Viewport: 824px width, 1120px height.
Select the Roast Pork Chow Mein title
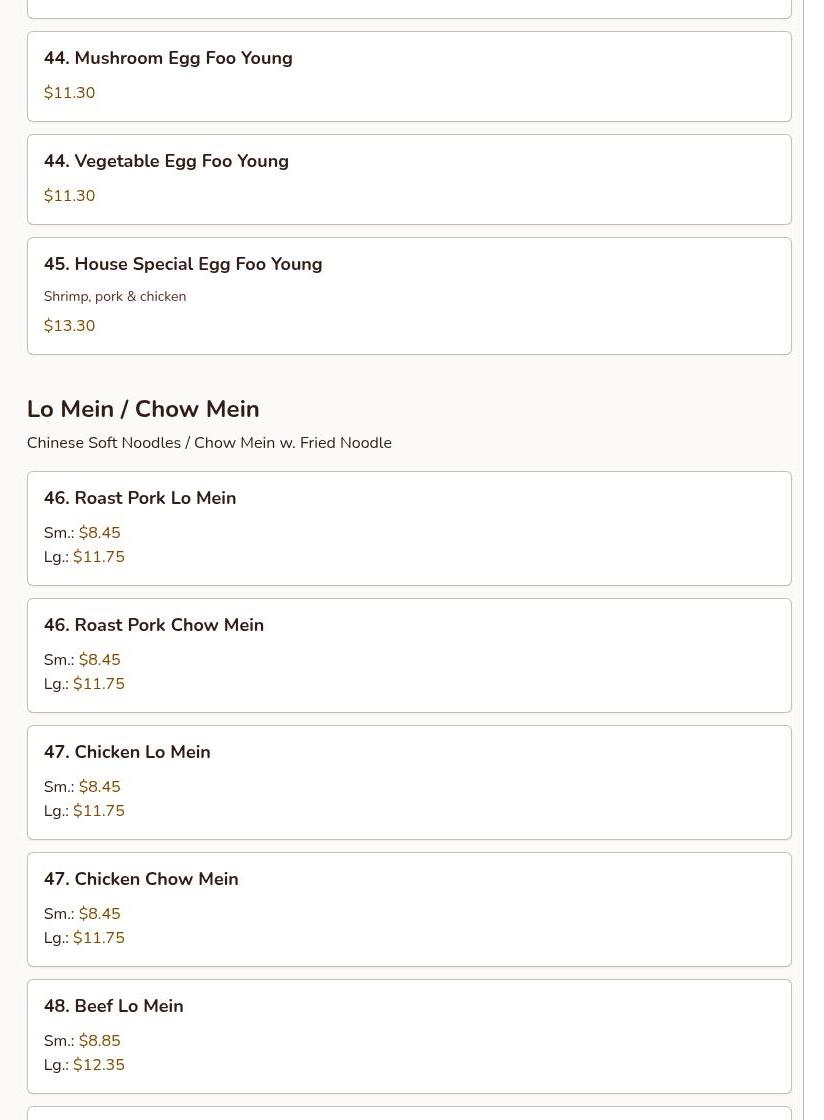tap(154, 626)
